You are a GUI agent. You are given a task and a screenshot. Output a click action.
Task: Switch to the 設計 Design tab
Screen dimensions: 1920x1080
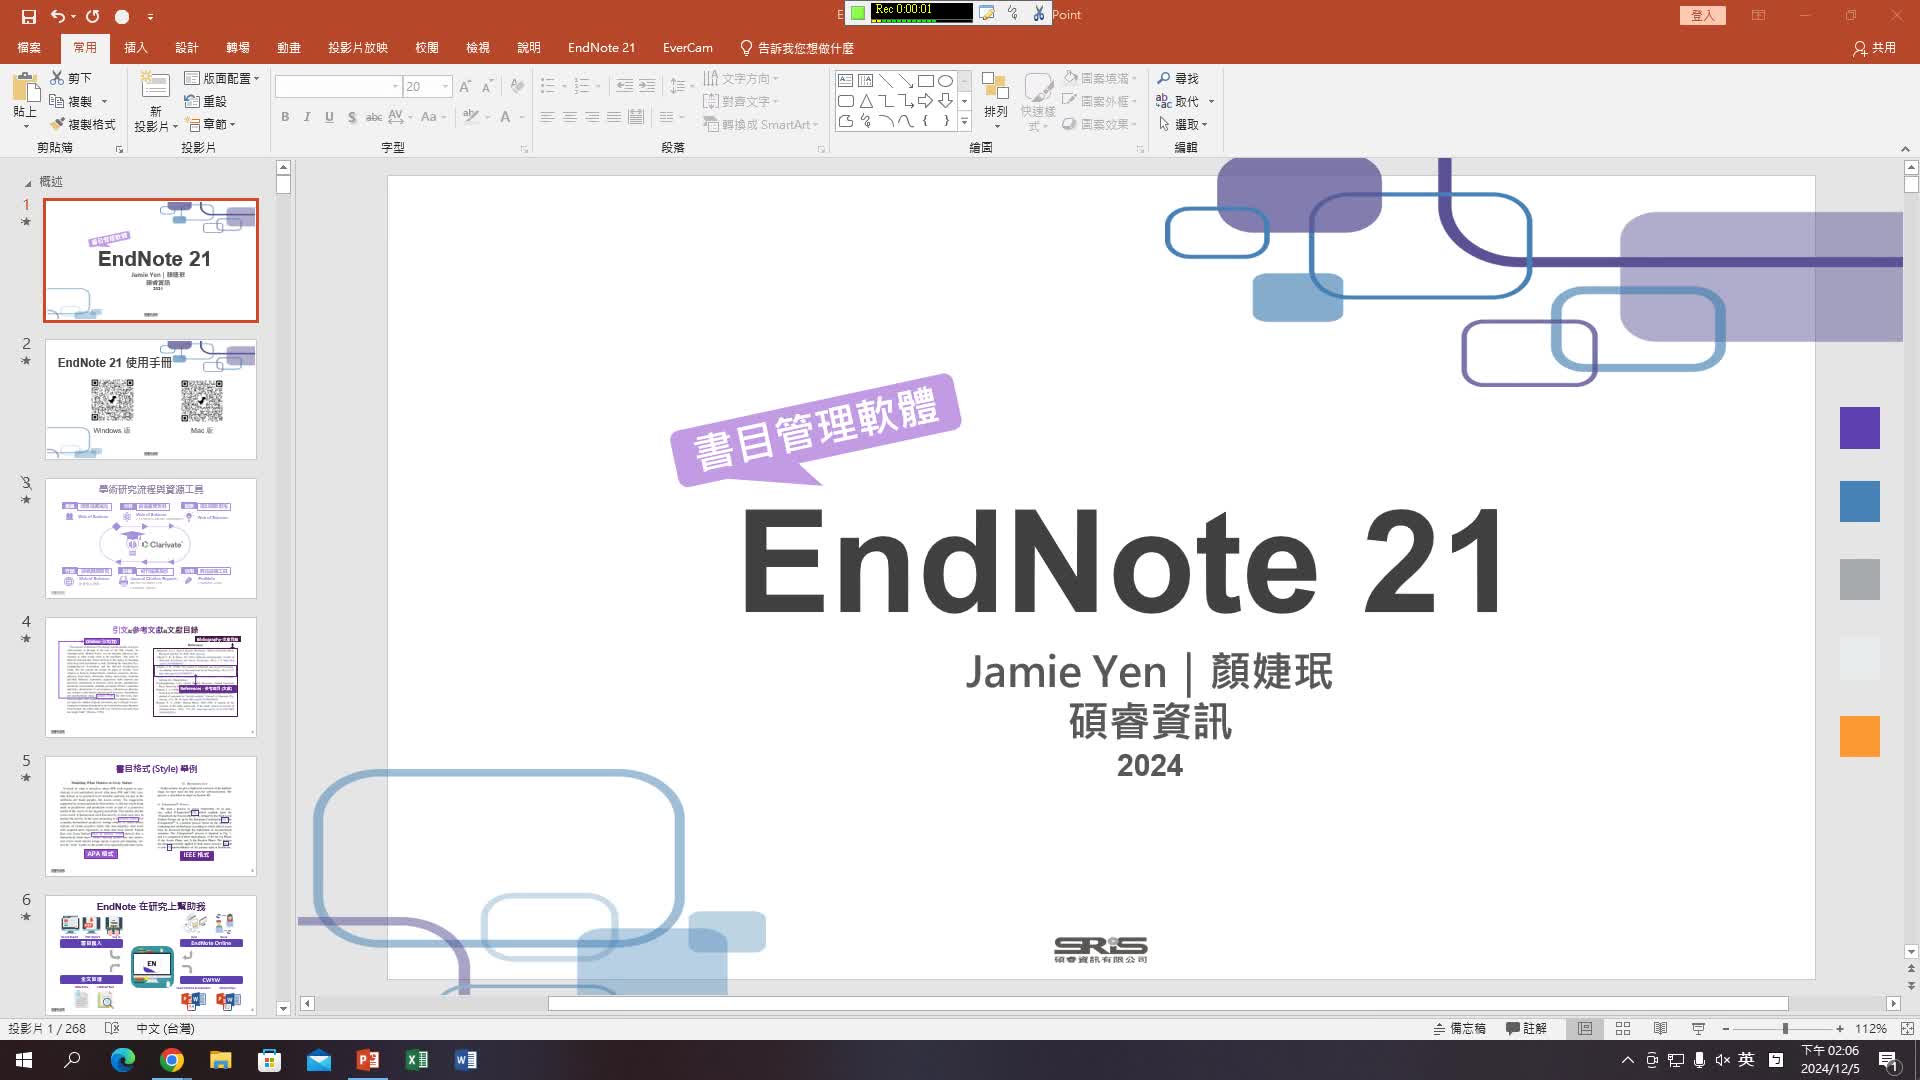186,47
